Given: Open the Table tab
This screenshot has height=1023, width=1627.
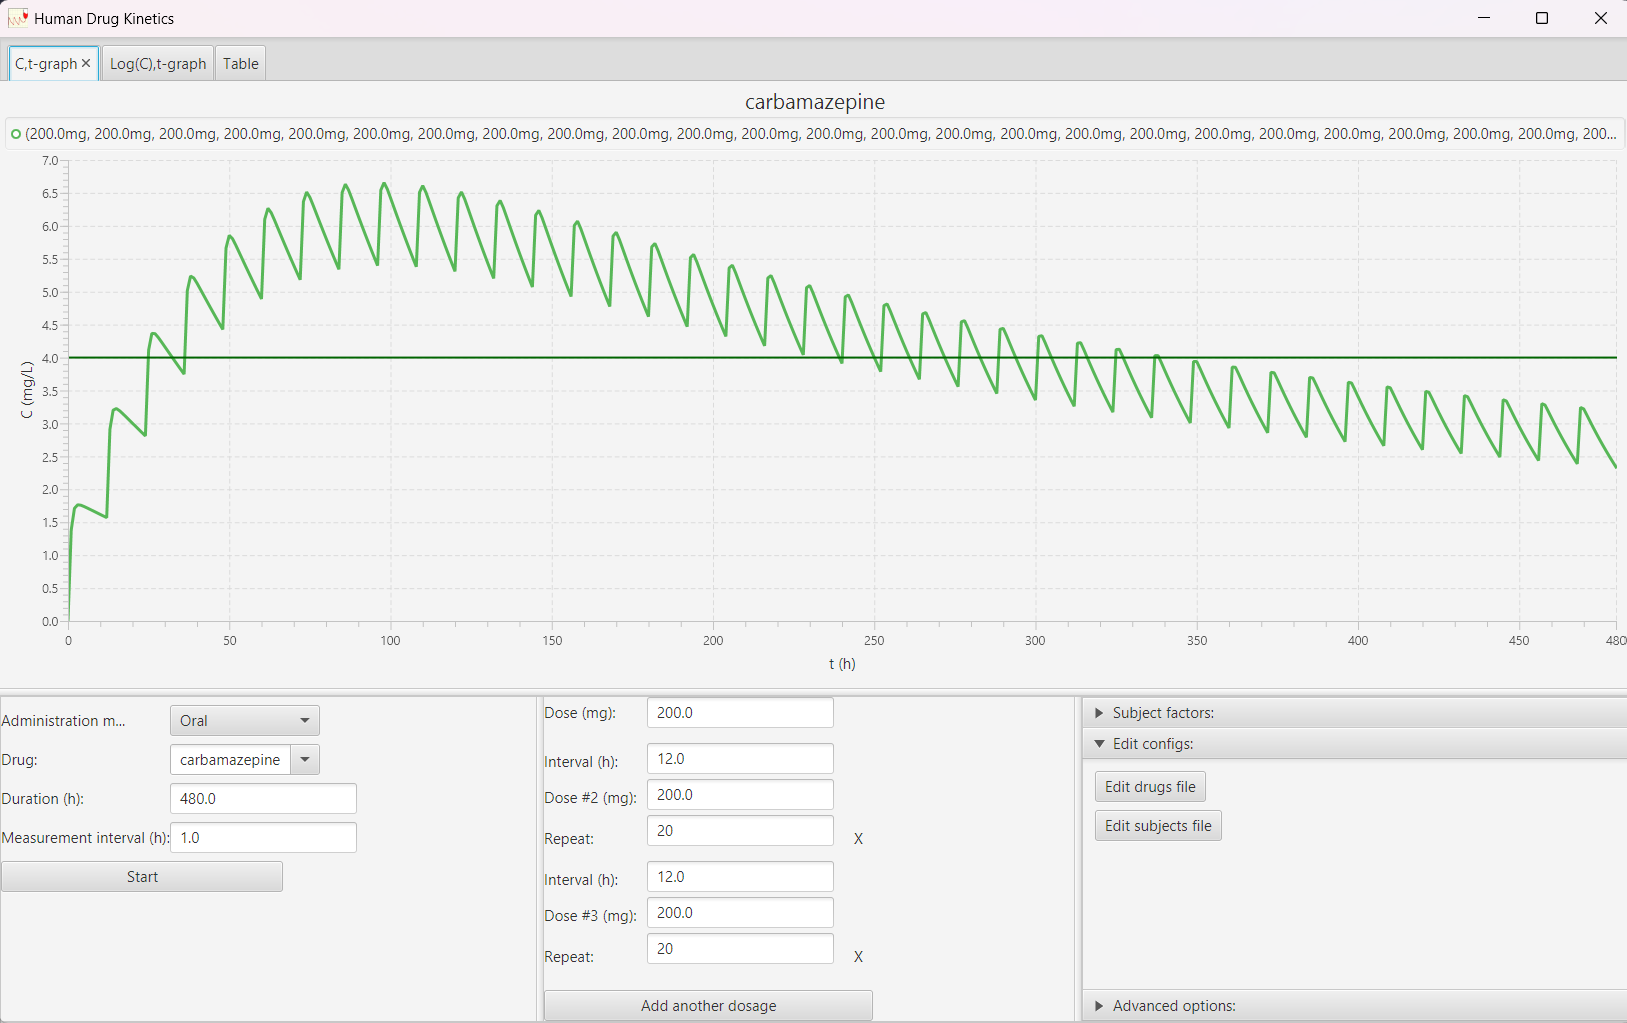Looking at the screenshot, I should click(240, 64).
